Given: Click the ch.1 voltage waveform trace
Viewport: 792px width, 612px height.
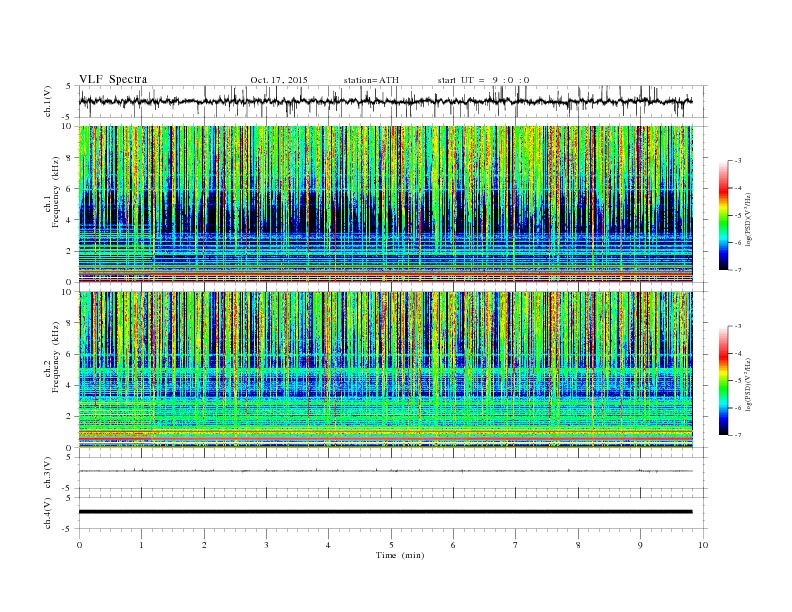Looking at the screenshot, I should pyautogui.click(x=385, y=101).
